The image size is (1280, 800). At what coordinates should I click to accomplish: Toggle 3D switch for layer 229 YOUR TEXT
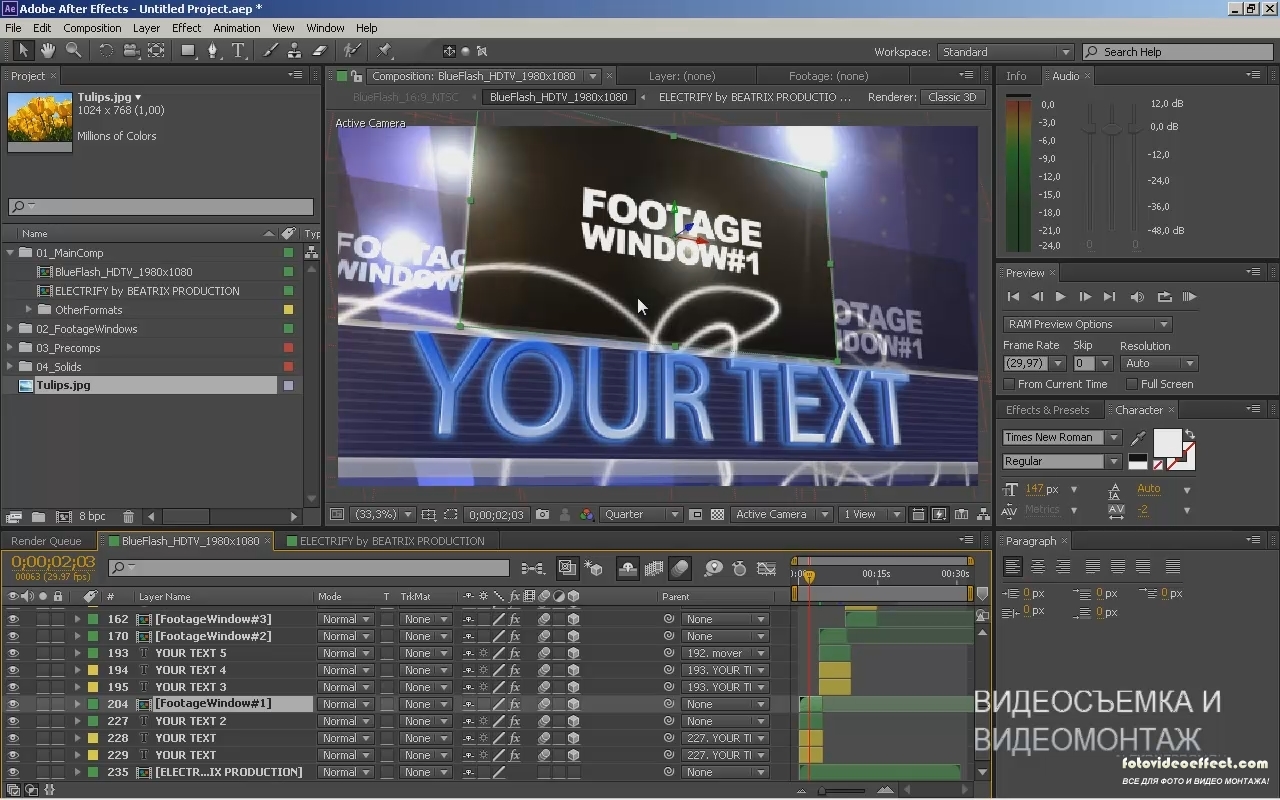click(x=573, y=755)
